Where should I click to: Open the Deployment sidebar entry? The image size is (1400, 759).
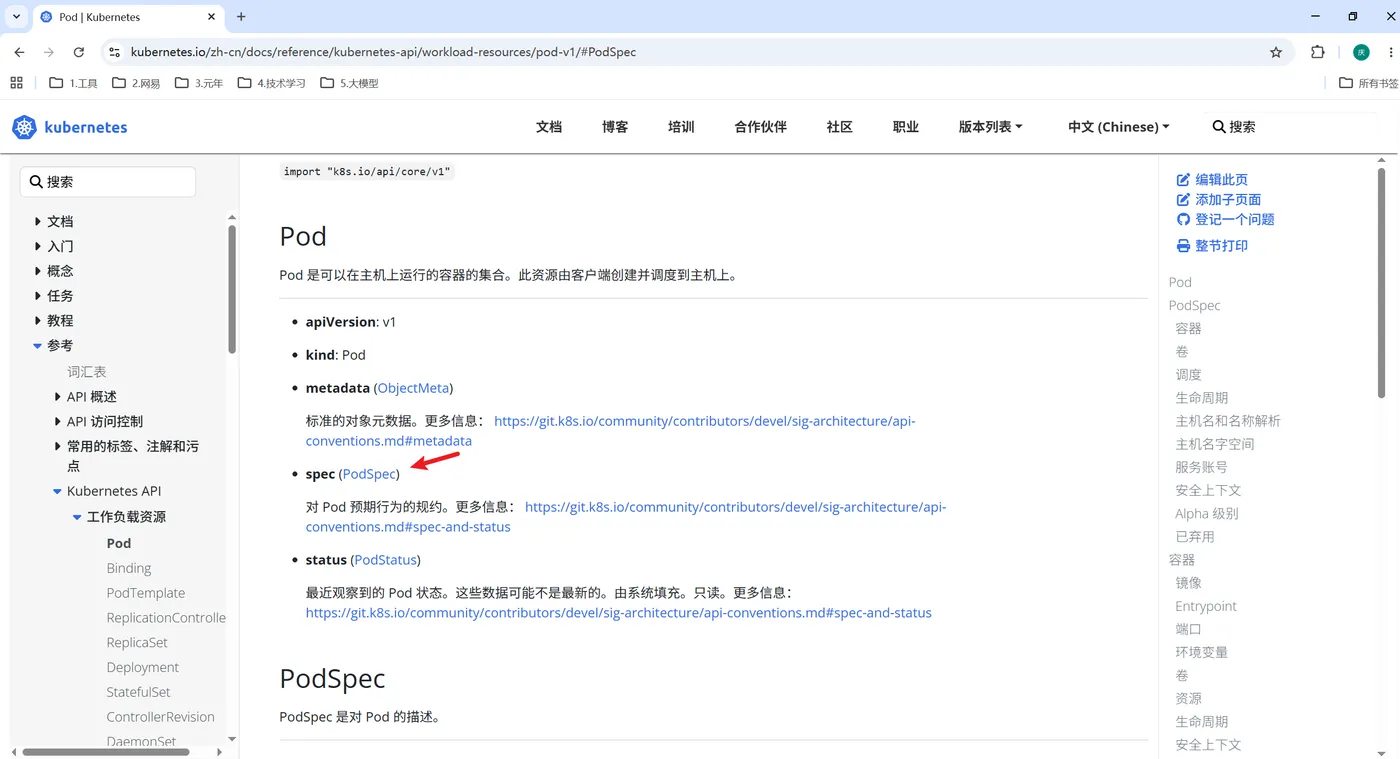pyautogui.click(x=143, y=667)
